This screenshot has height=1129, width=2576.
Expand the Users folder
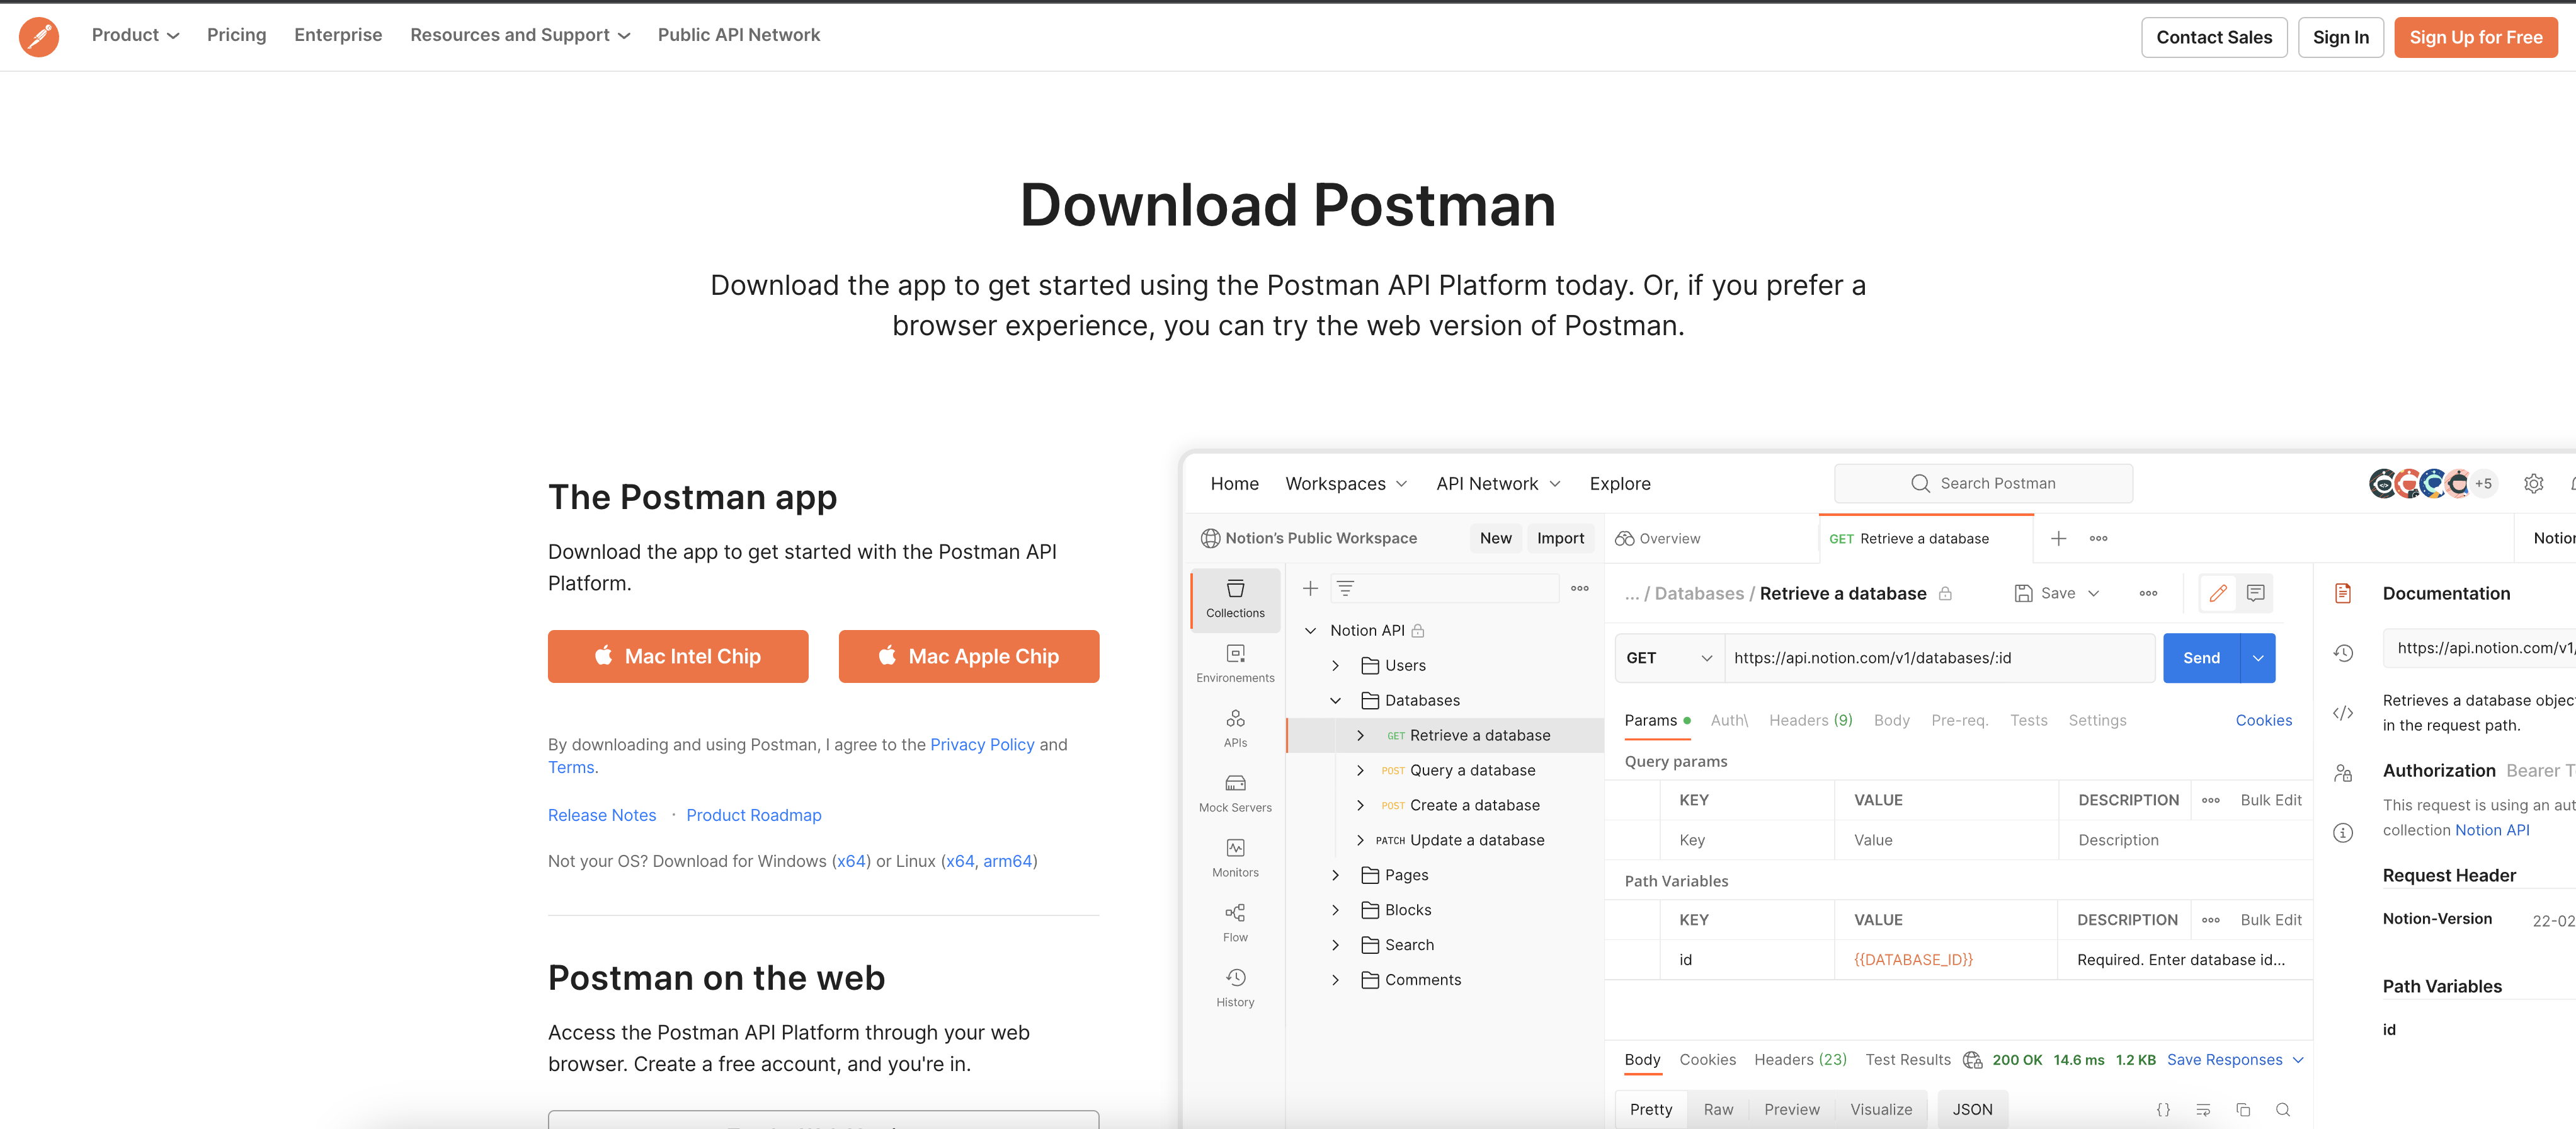pos(1335,666)
